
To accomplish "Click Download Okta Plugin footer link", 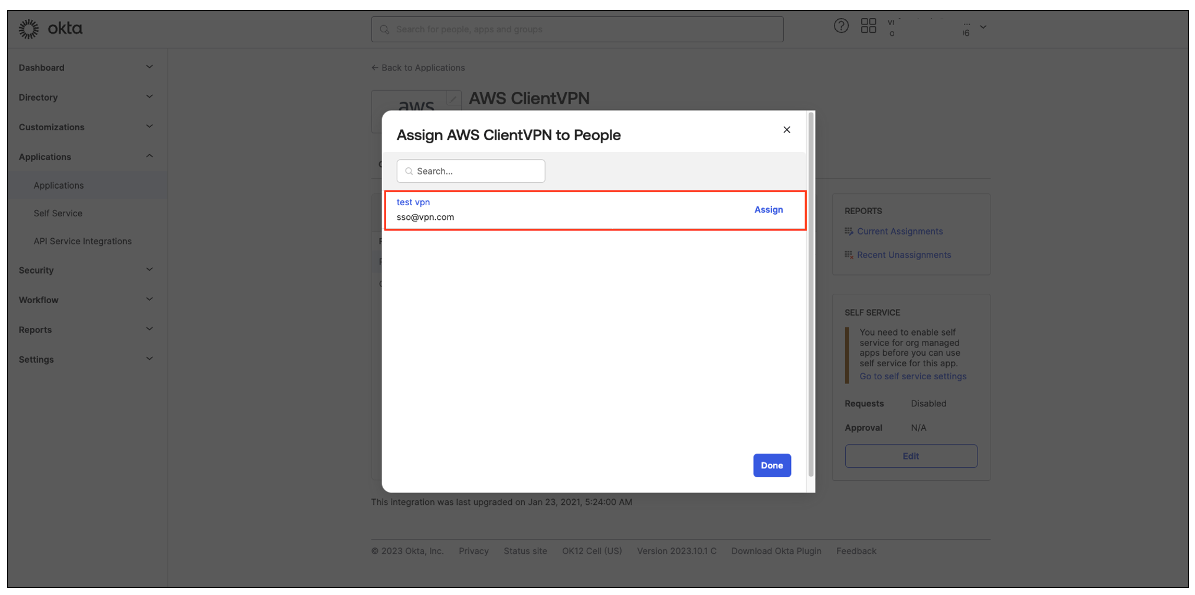I will coord(776,551).
